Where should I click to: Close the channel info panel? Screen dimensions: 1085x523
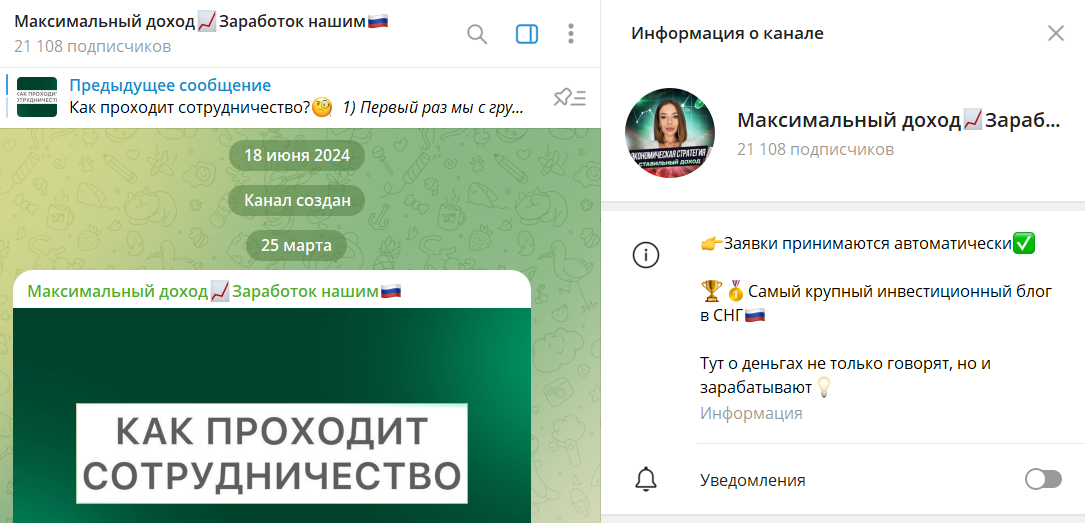[x=1056, y=33]
